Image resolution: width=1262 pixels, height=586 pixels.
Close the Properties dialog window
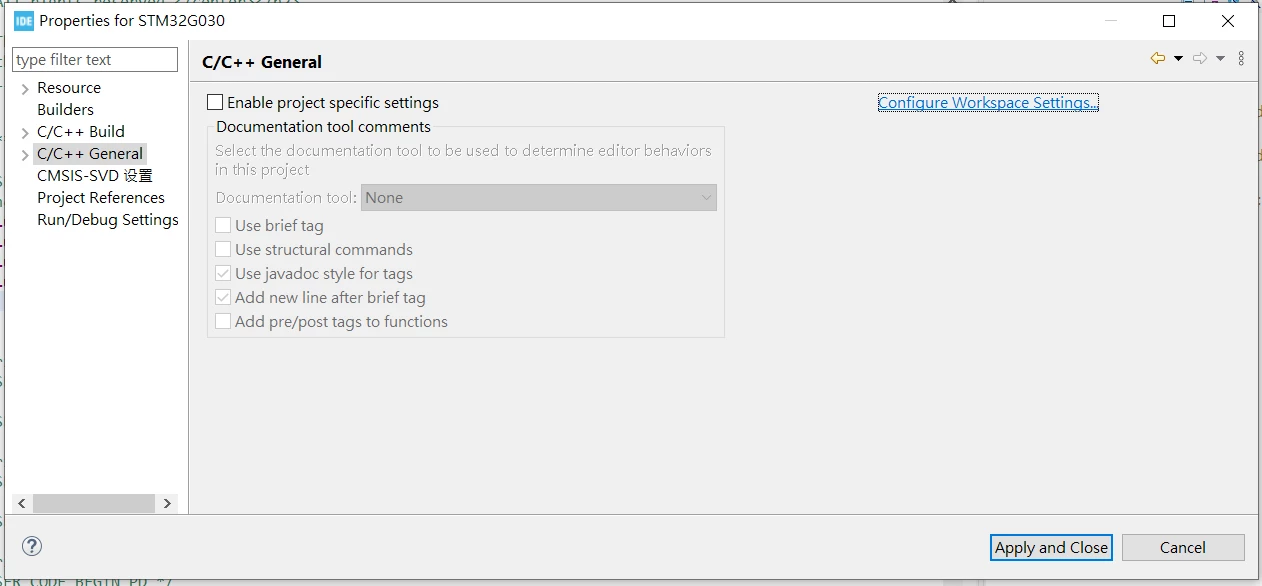coord(1228,21)
